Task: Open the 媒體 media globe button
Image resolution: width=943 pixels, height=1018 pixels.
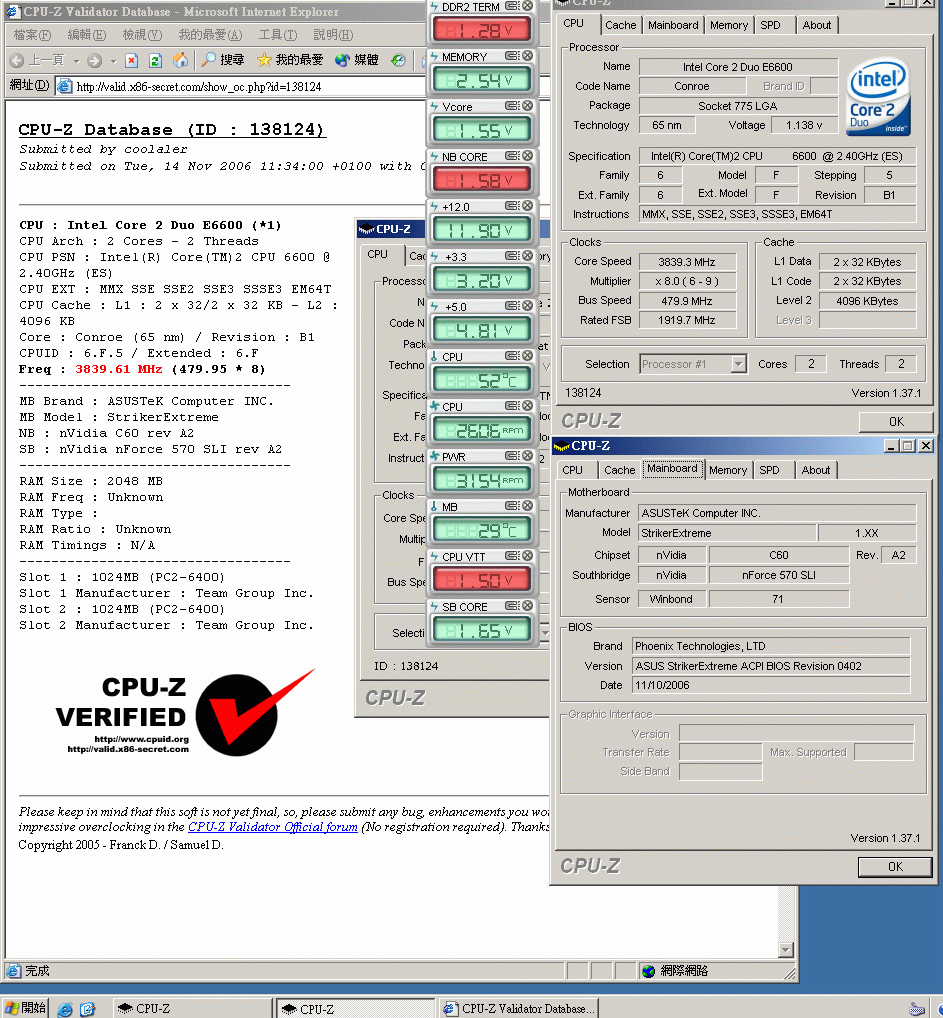Action: pos(357,60)
